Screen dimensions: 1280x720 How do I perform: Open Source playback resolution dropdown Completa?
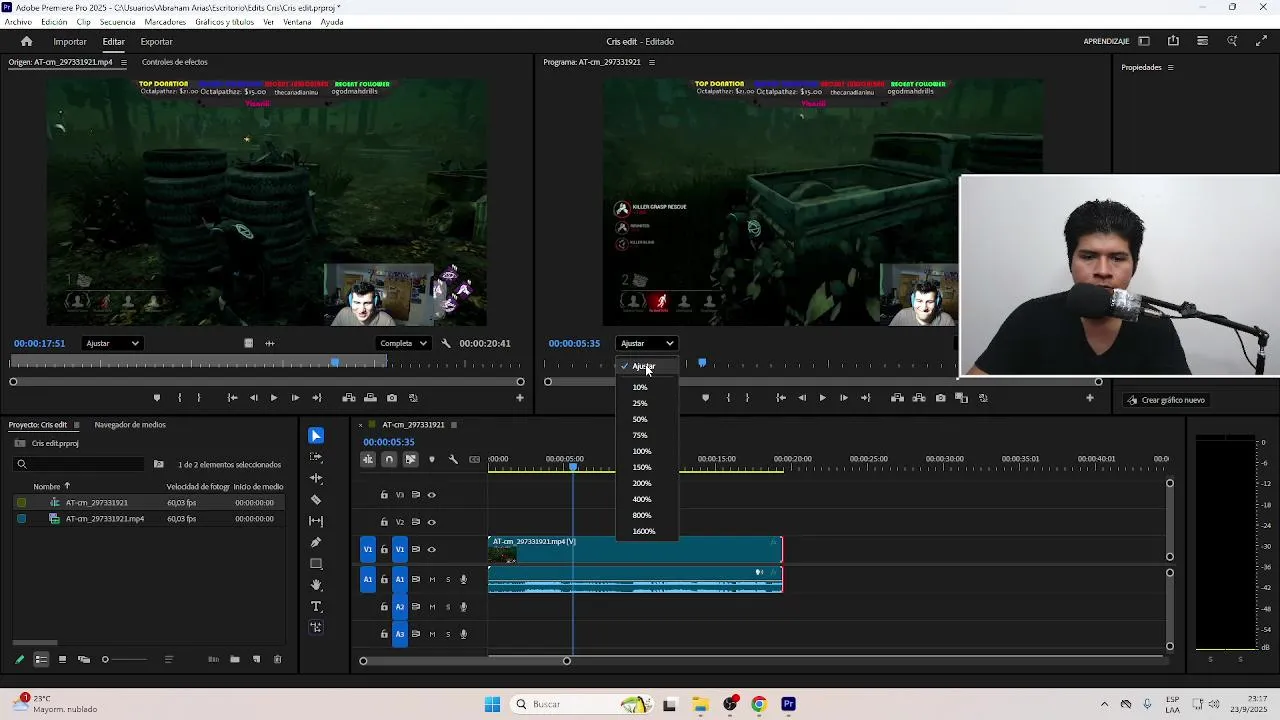pos(404,343)
